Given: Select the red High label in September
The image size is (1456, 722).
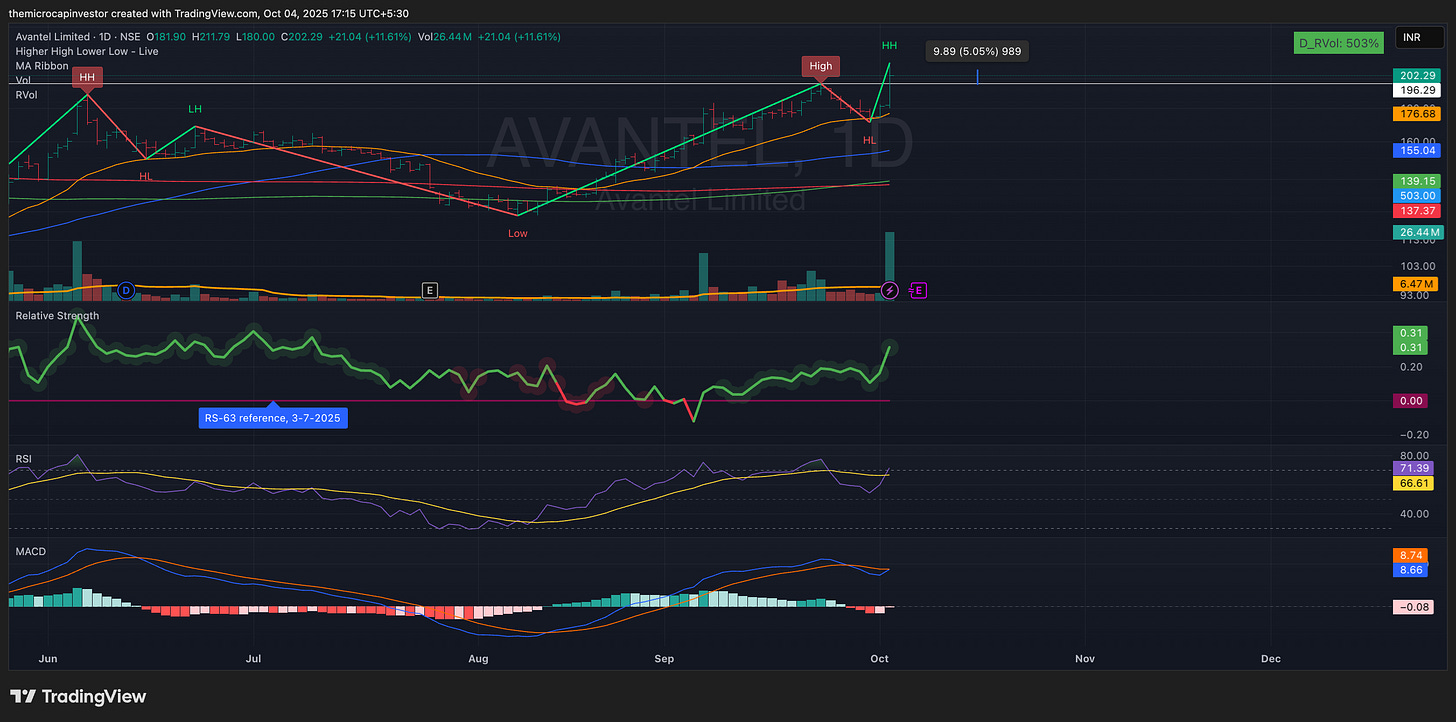Looking at the screenshot, I should click(x=821, y=66).
